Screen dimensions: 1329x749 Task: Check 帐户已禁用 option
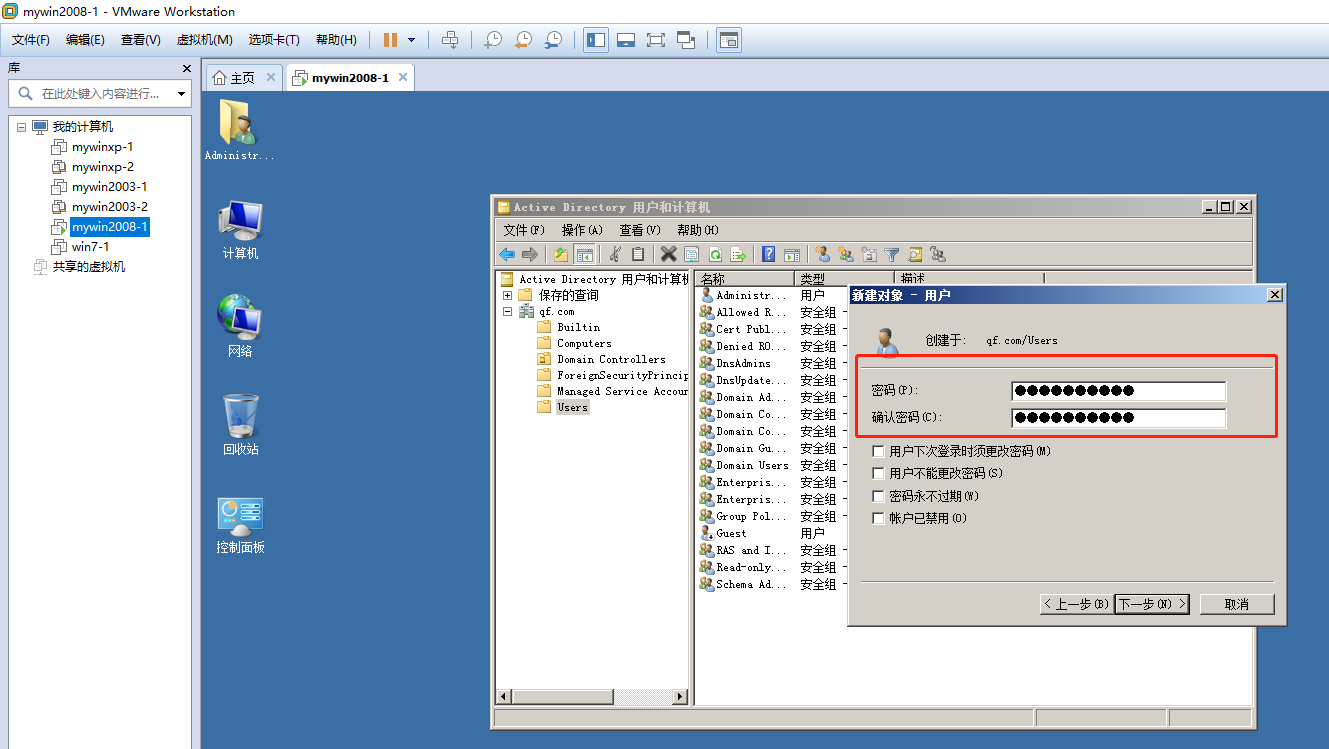tap(879, 519)
